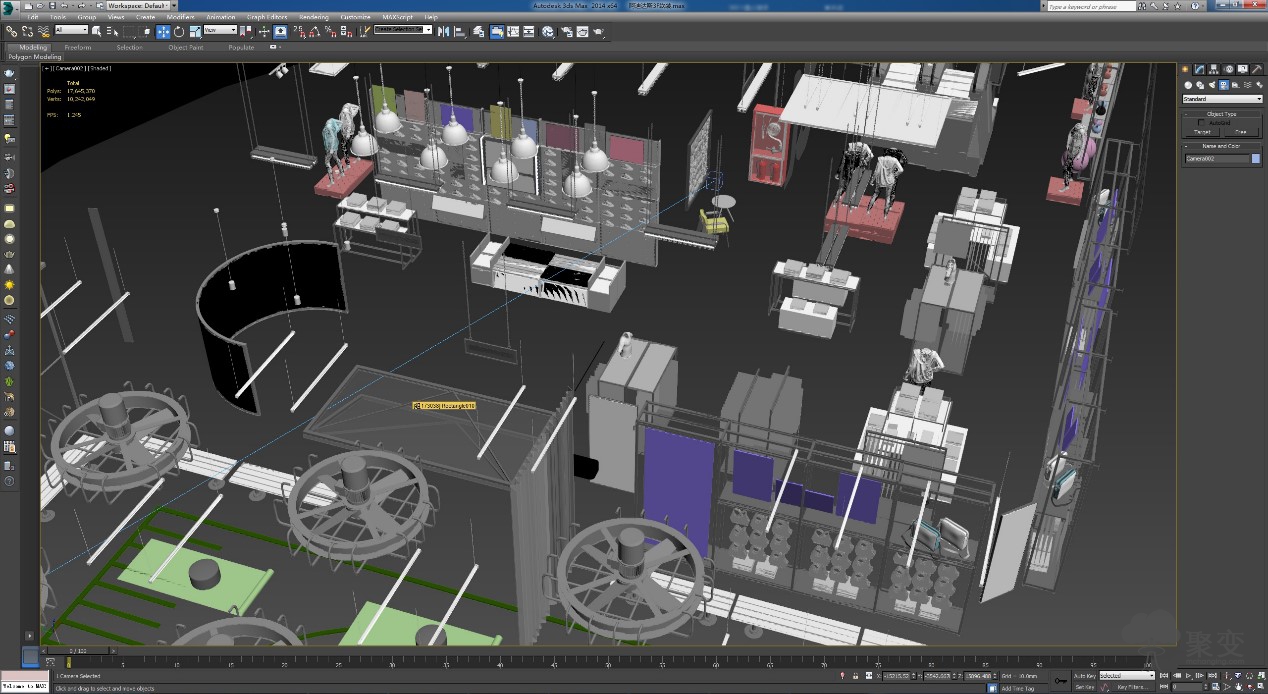Open the reference coordinate system 'View' dropdown
The image size is (1268, 694).
(220, 31)
